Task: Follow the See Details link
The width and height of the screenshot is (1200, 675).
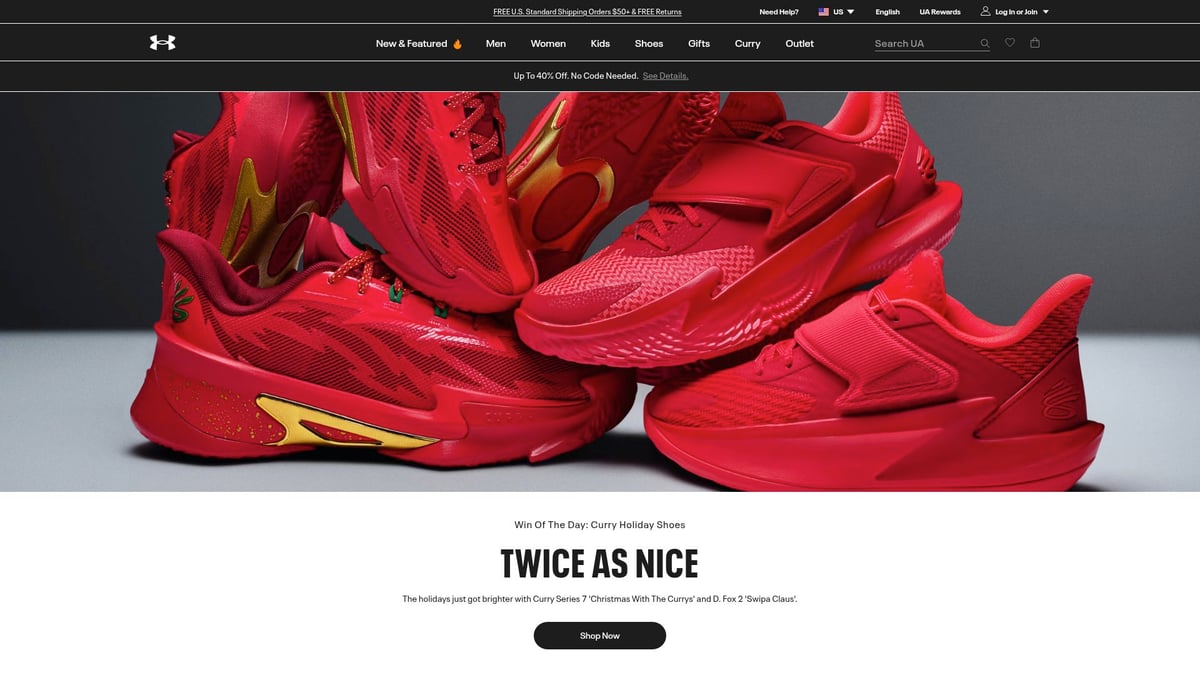Action: click(x=665, y=76)
